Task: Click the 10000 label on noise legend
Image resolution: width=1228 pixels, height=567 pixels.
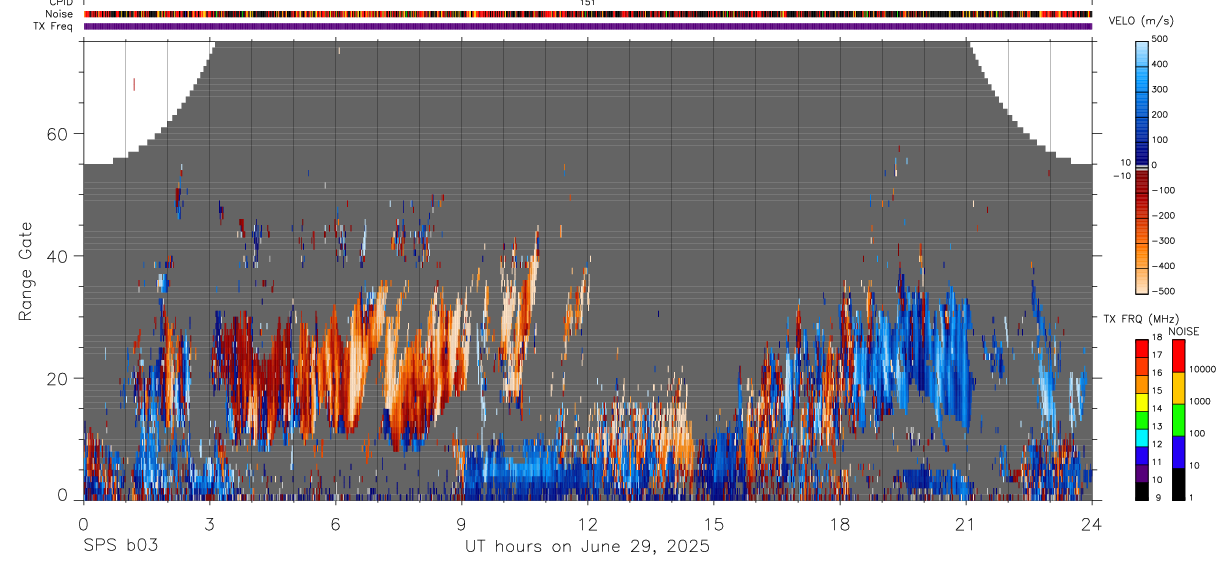Action: point(1202,368)
